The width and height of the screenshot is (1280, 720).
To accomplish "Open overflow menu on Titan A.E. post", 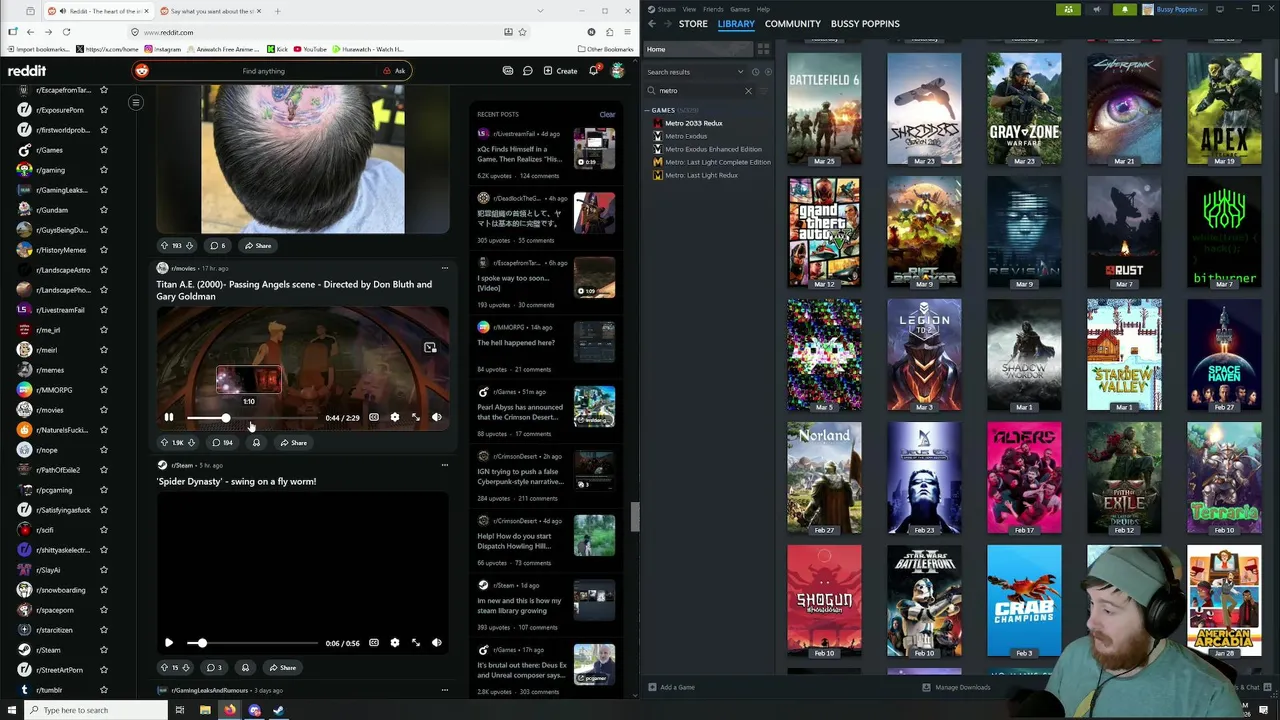I will click(x=445, y=268).
